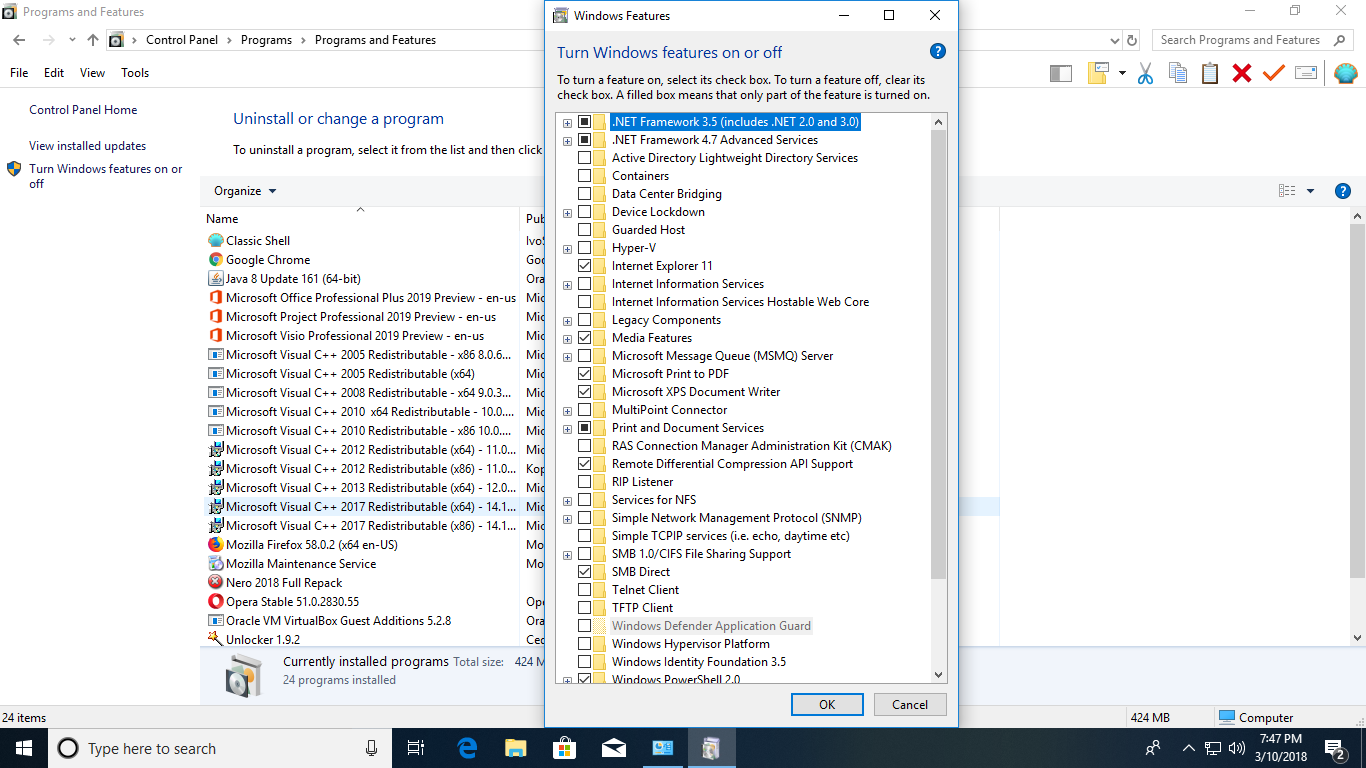Screen dimensions: 1366x768
Task: Click the clipboard Paste icon in toolbar
Action: click(x=1210, y=73)
